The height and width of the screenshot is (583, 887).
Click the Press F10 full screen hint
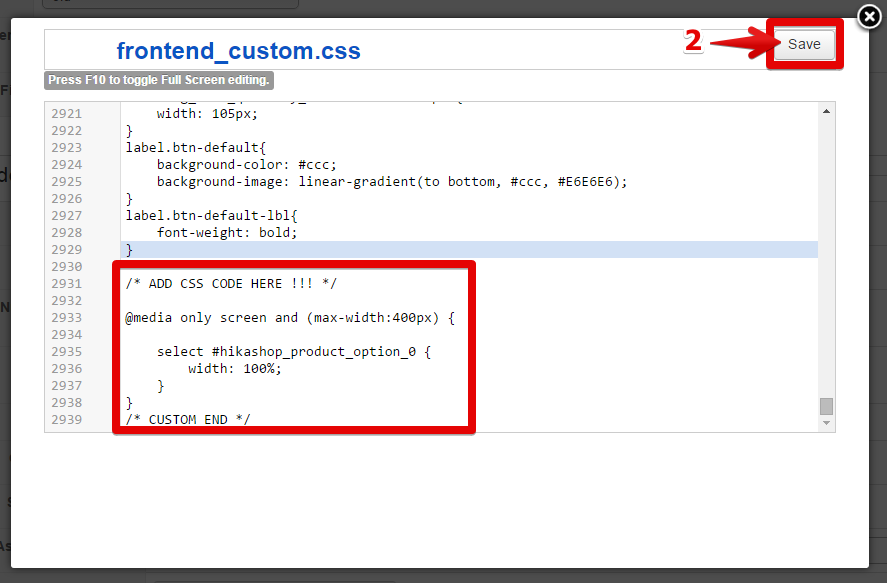[x=158, y=80]
